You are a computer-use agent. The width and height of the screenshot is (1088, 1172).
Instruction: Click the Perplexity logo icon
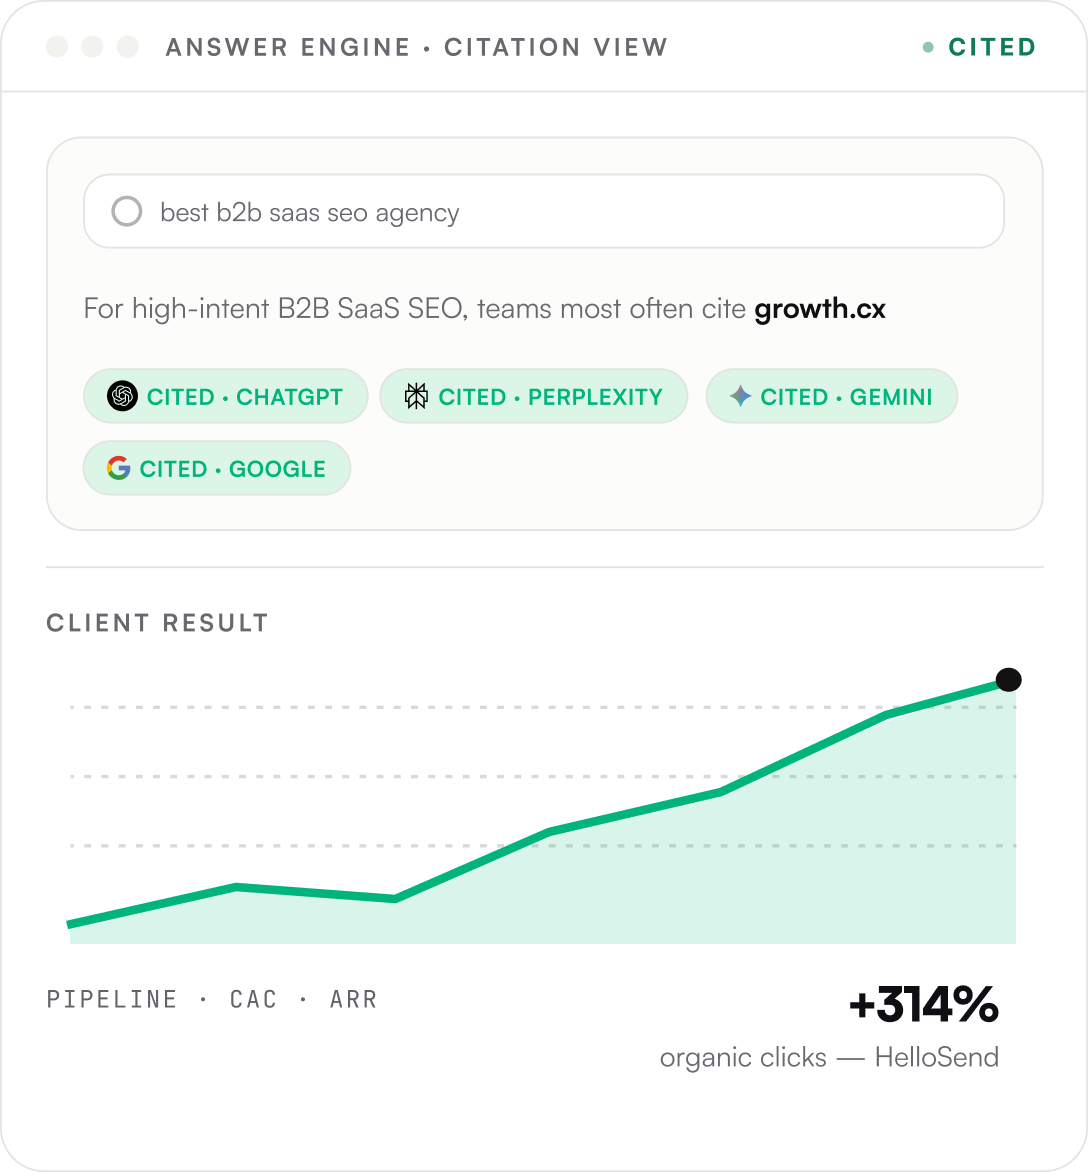pos(416,396)
